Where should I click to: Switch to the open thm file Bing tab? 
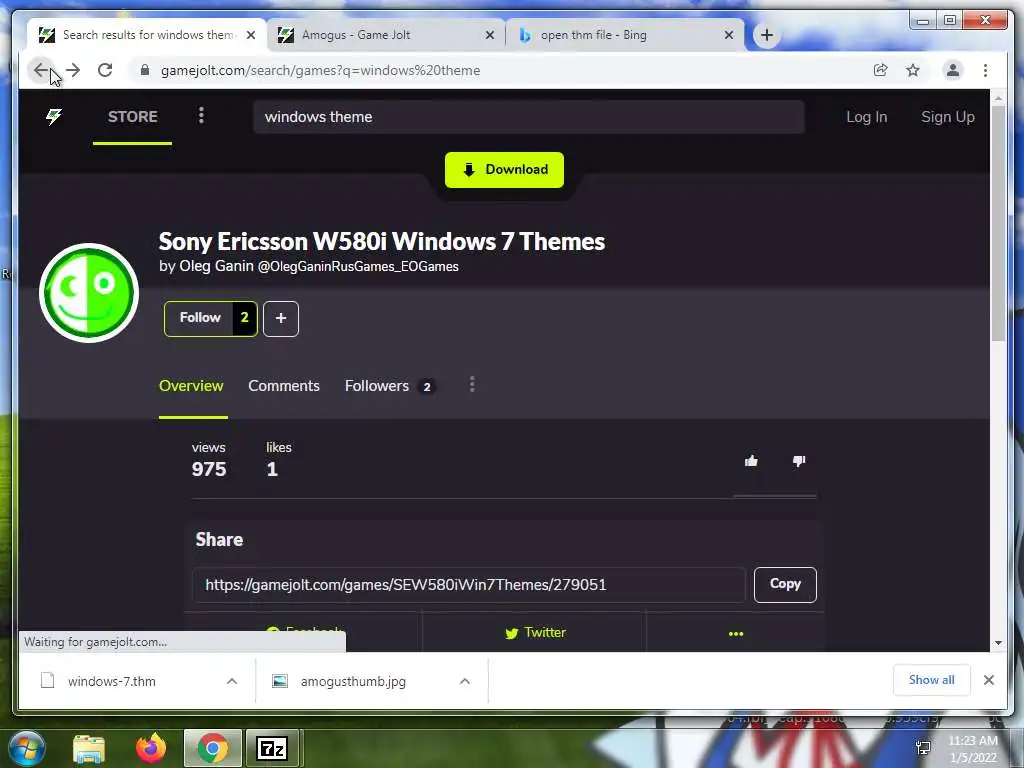(x=625, y=35)
